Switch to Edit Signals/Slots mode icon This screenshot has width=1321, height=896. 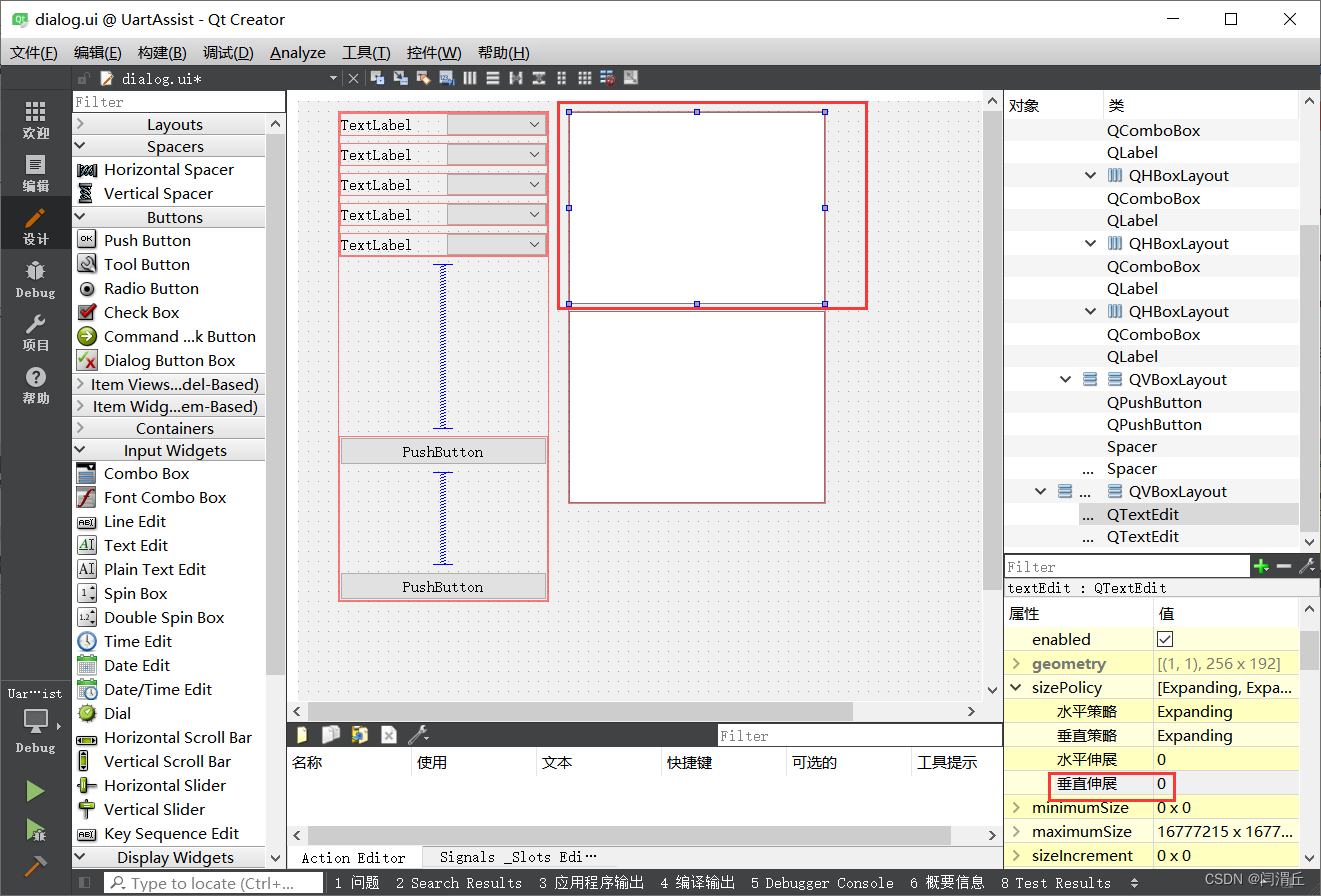click(x=400, y=78)
